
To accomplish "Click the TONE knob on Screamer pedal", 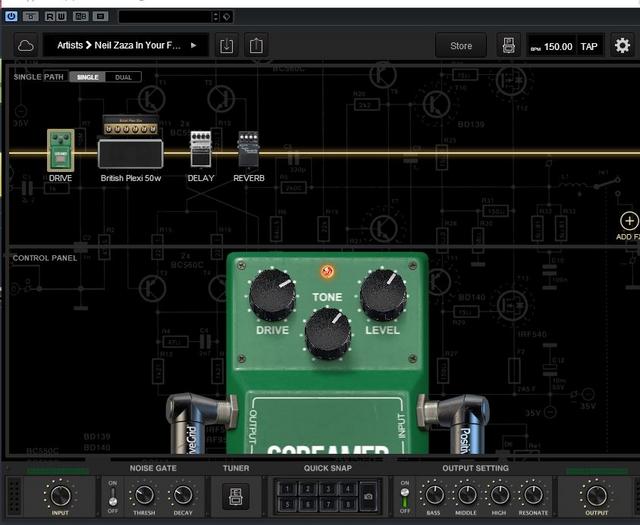I will pos(327,334).
